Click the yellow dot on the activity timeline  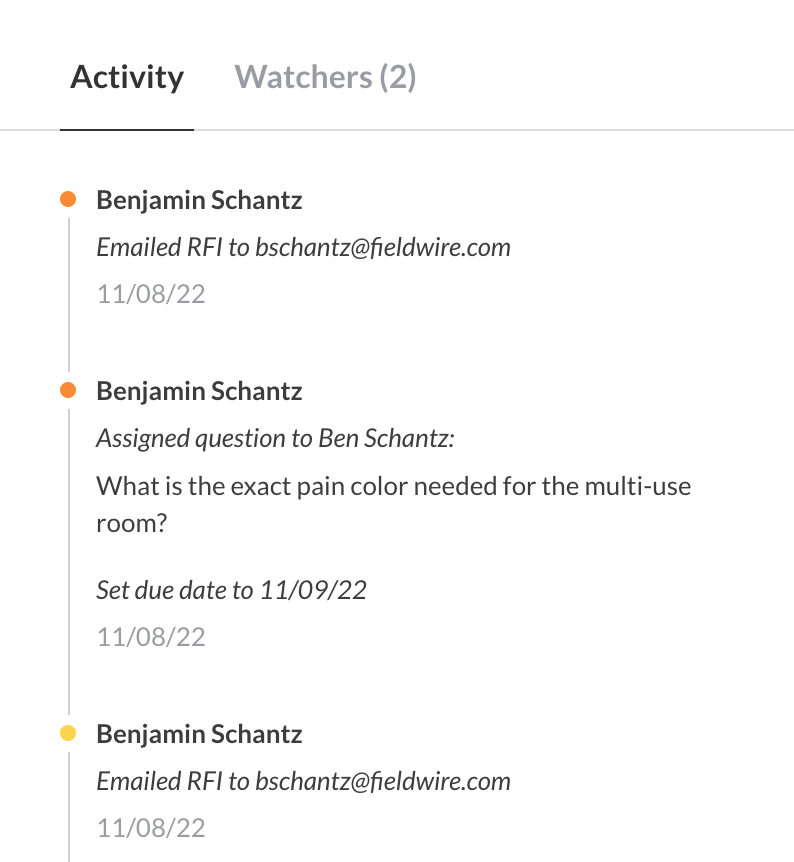pos(68,734)
